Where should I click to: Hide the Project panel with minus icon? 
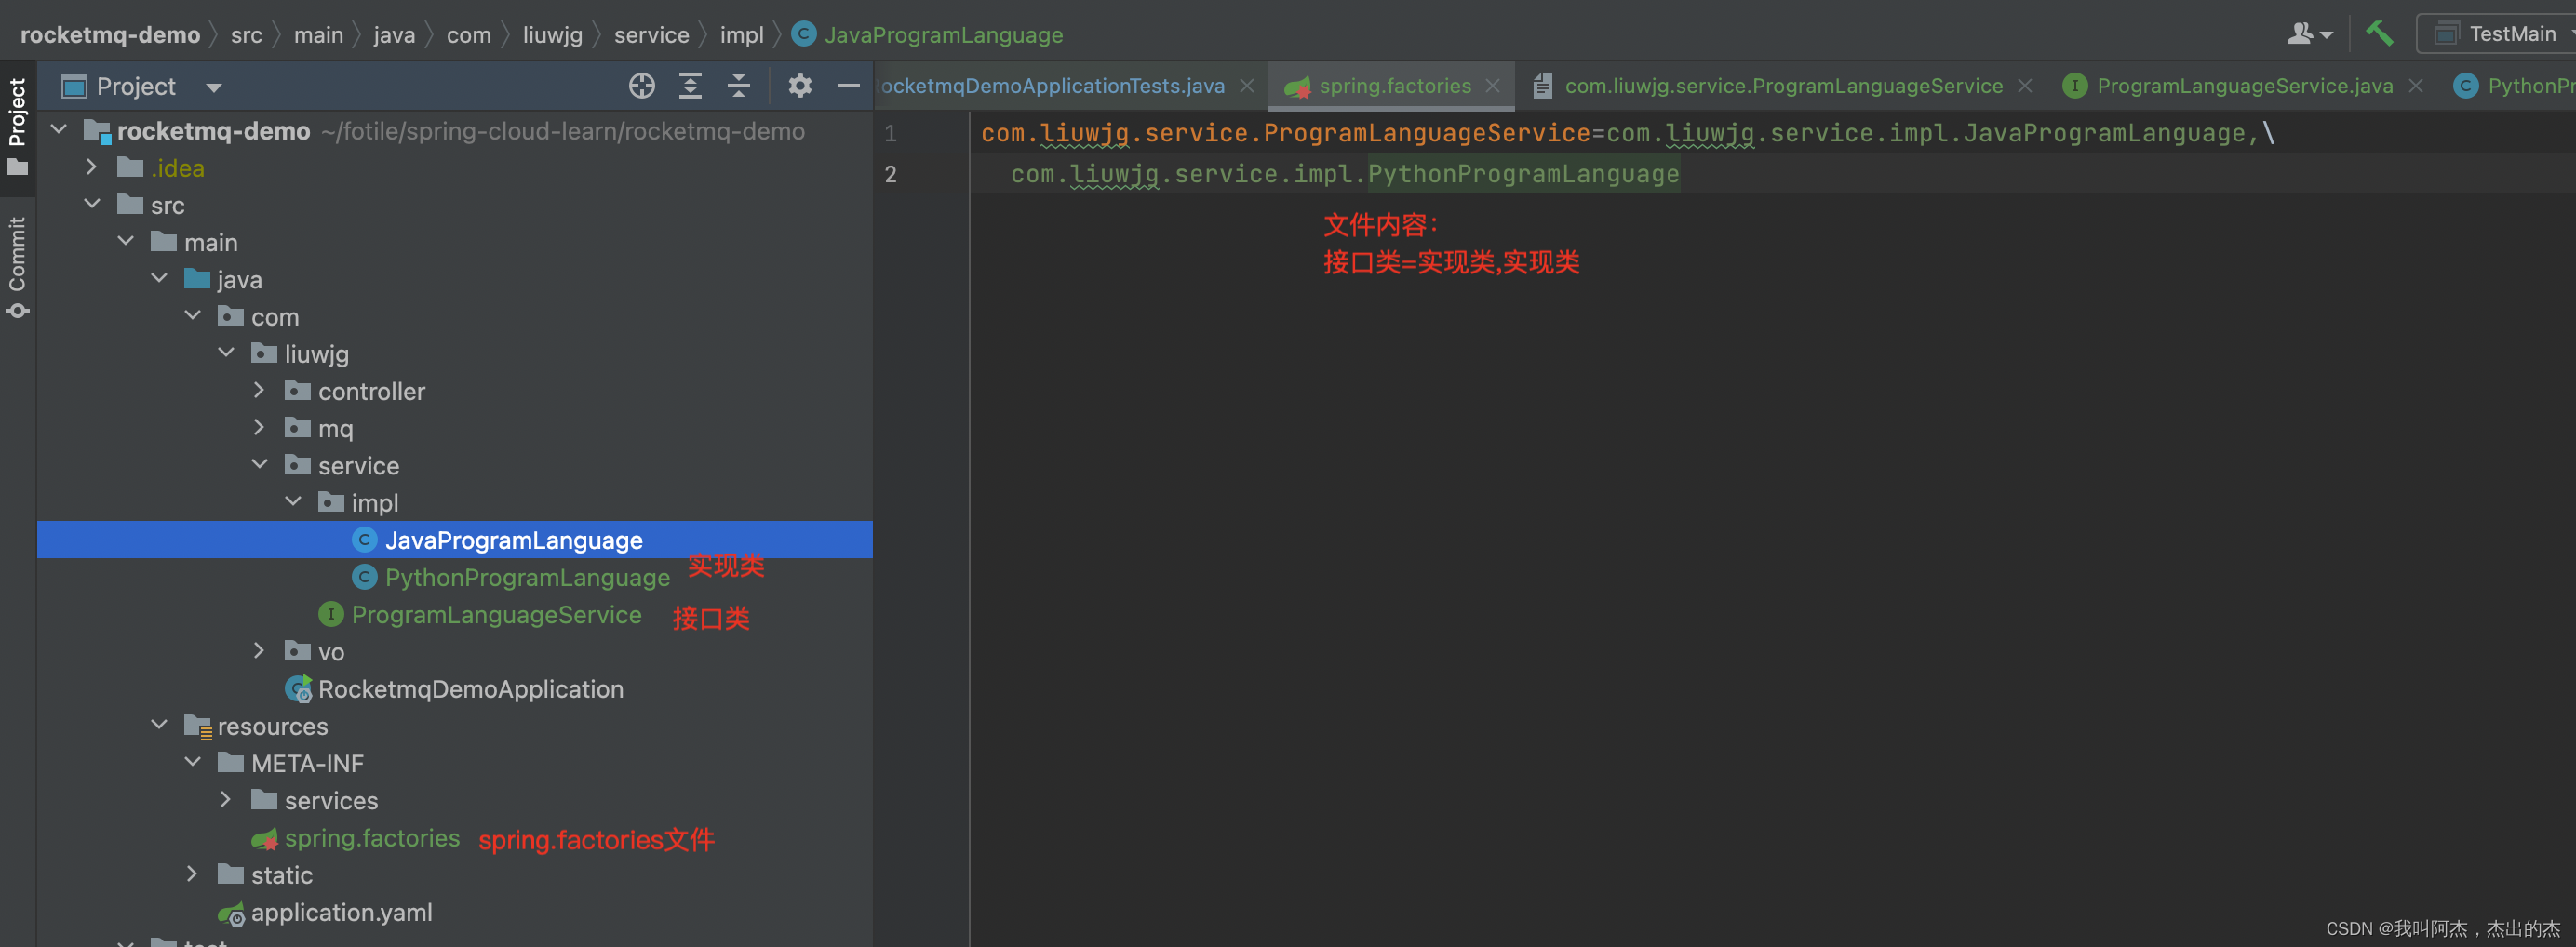[848, 86]
